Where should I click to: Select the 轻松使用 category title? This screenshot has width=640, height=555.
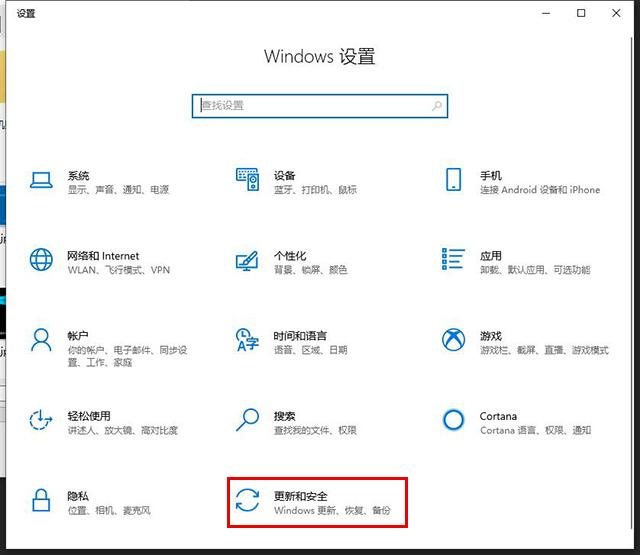(89, 416)
